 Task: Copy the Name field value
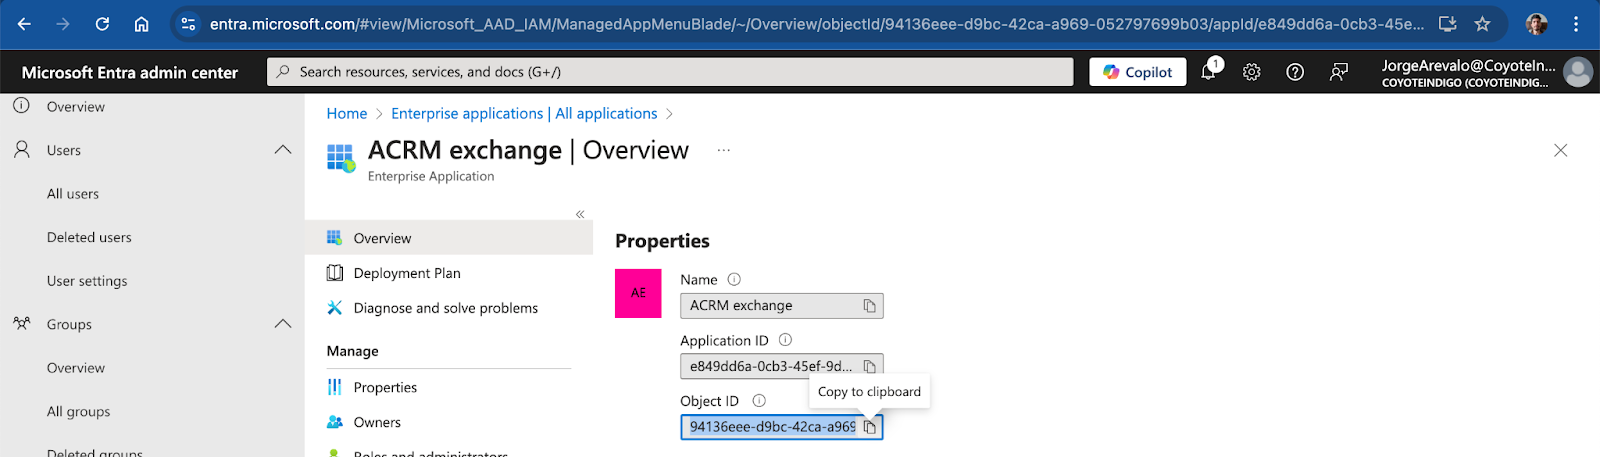[x=870, y=306]
